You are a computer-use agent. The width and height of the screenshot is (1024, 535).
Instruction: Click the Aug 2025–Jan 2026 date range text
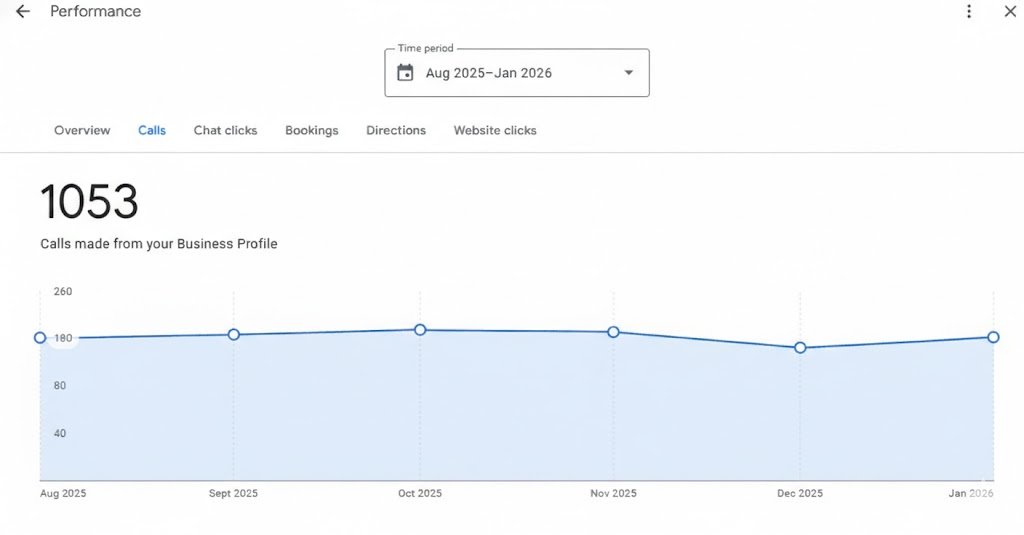(489, 73)
